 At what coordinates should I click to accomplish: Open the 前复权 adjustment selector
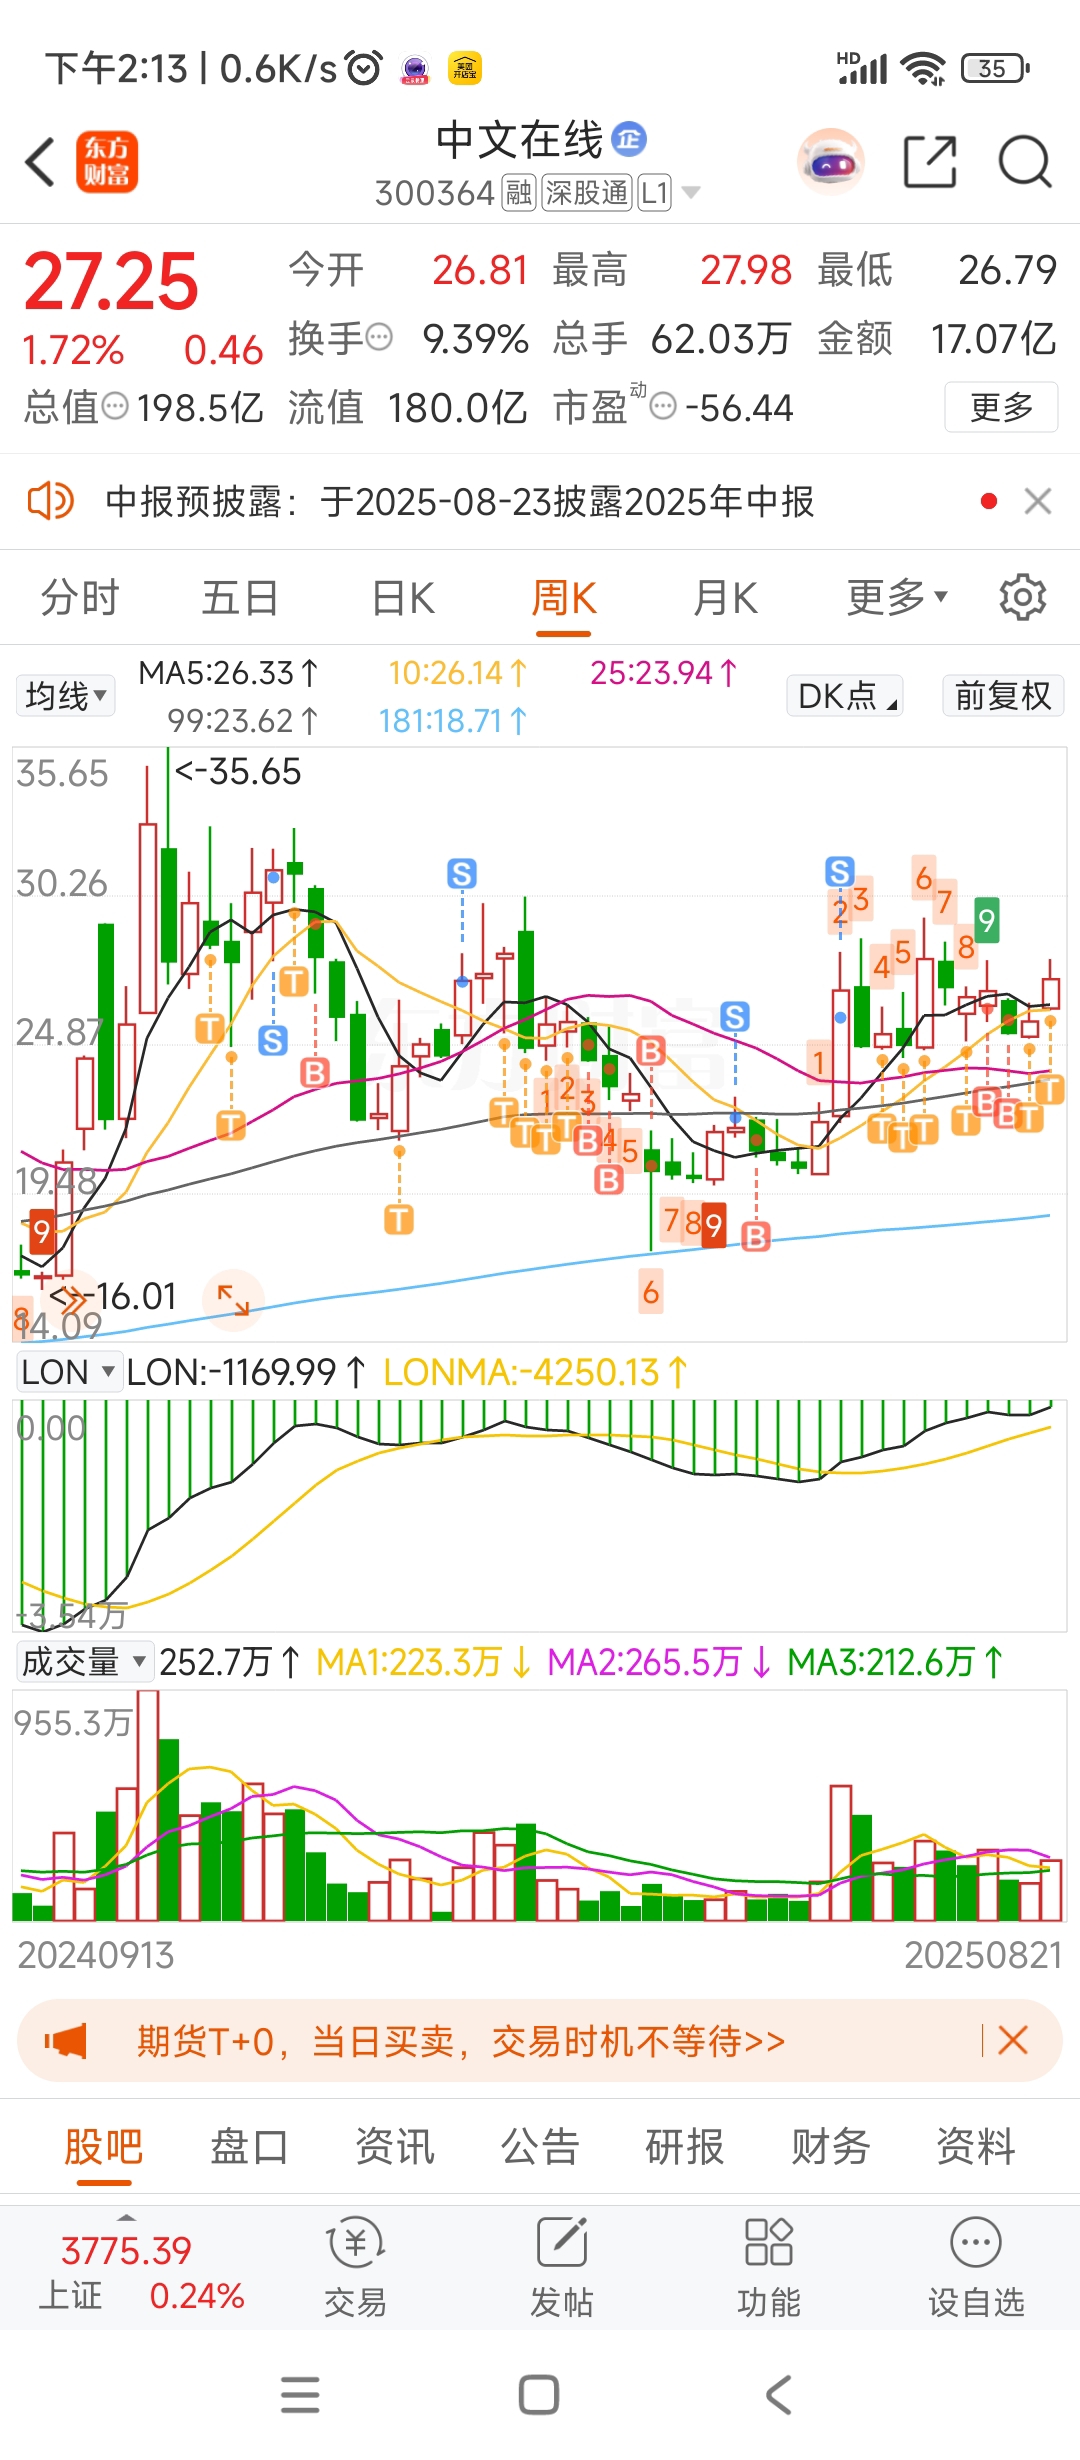[1003, 695]
